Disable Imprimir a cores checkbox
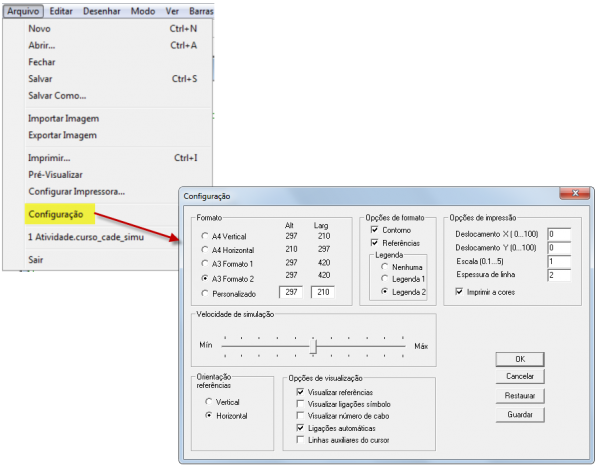 point(459,292)
